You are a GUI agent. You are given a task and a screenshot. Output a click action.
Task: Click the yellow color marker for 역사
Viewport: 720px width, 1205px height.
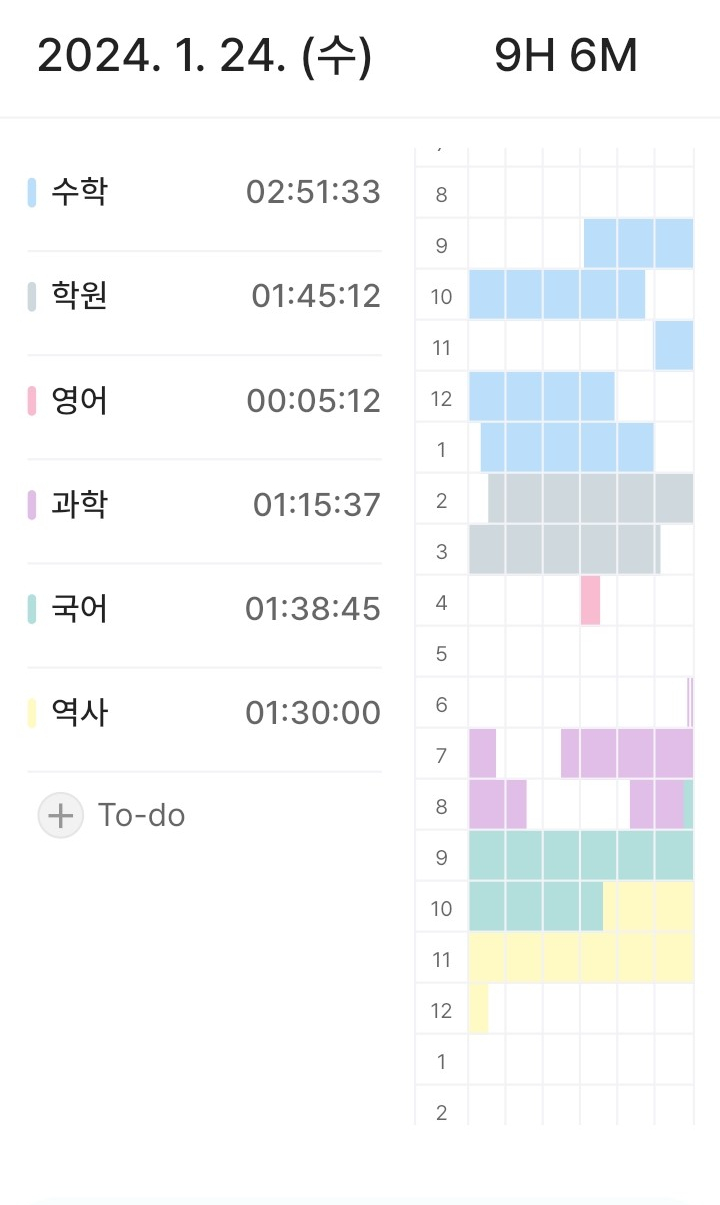[32, 713]
